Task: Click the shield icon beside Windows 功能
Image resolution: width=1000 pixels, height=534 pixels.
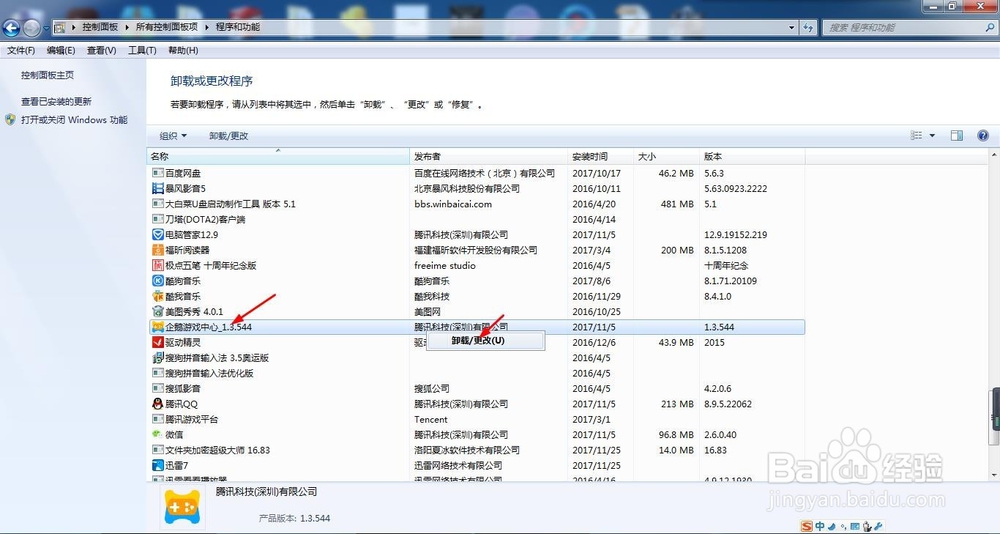Action: pyautogui.click(x=10, y=120)
